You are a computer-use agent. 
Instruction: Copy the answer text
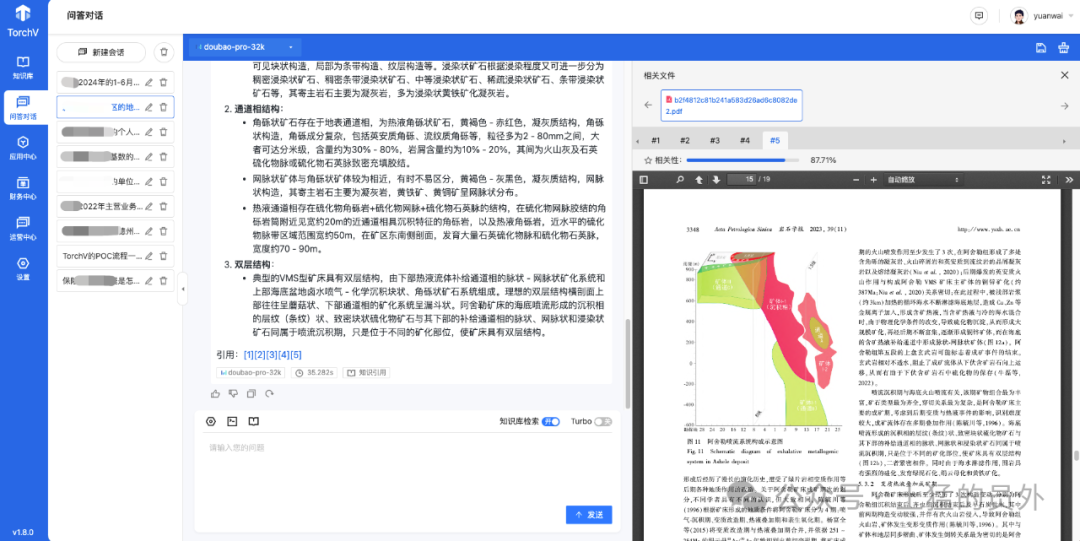click(x=251, y=394)
